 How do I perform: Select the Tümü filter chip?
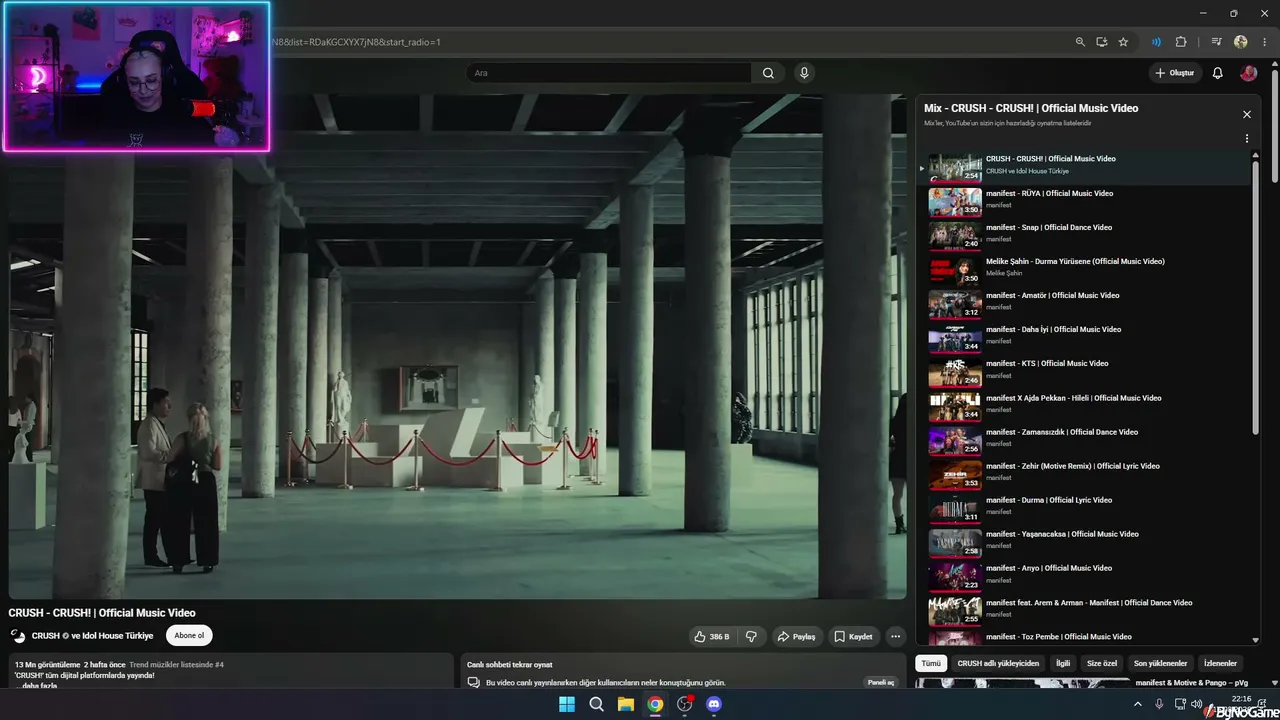point(931,663)
